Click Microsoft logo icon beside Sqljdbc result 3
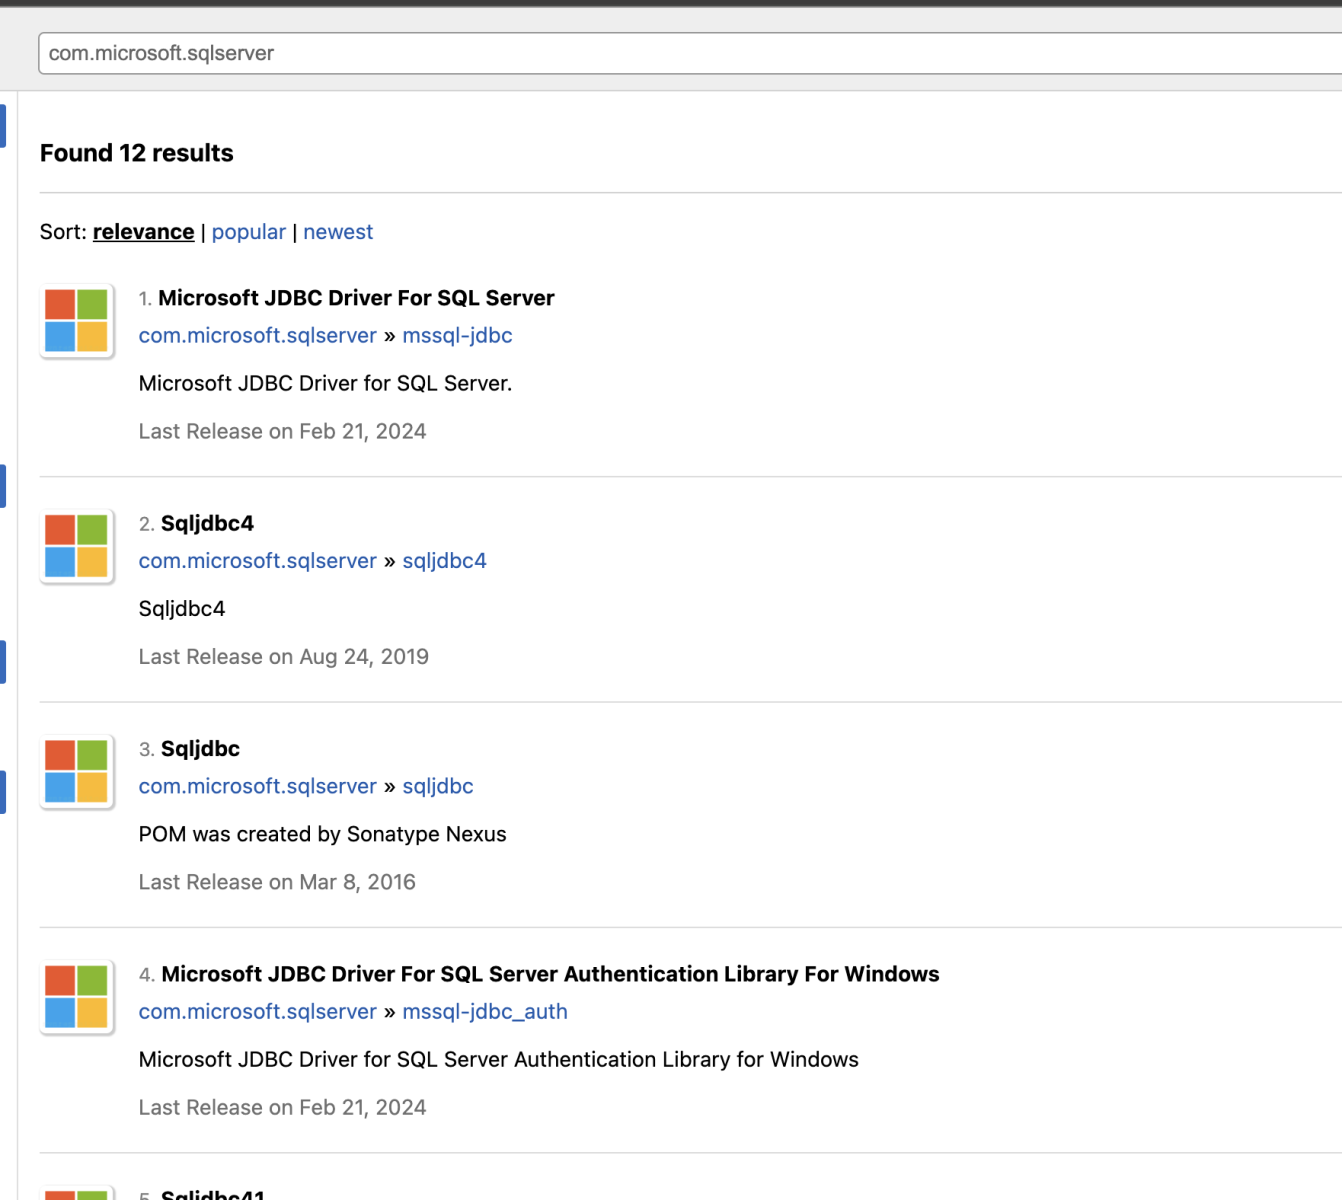1342x1200 pixels. [x=76, y=771]
